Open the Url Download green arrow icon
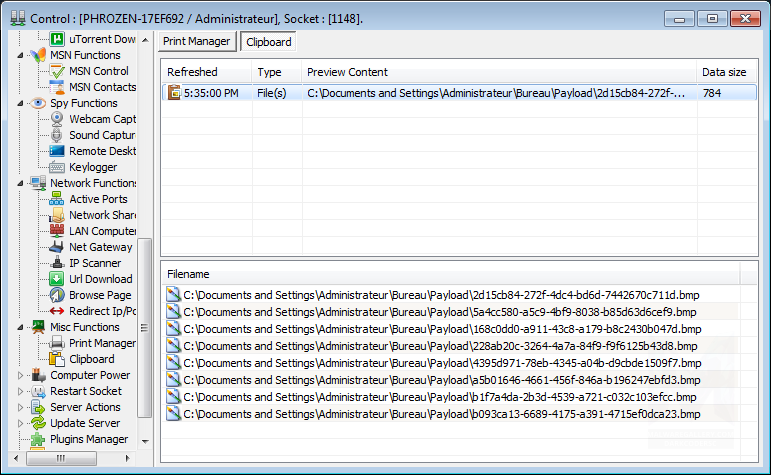 57,279
